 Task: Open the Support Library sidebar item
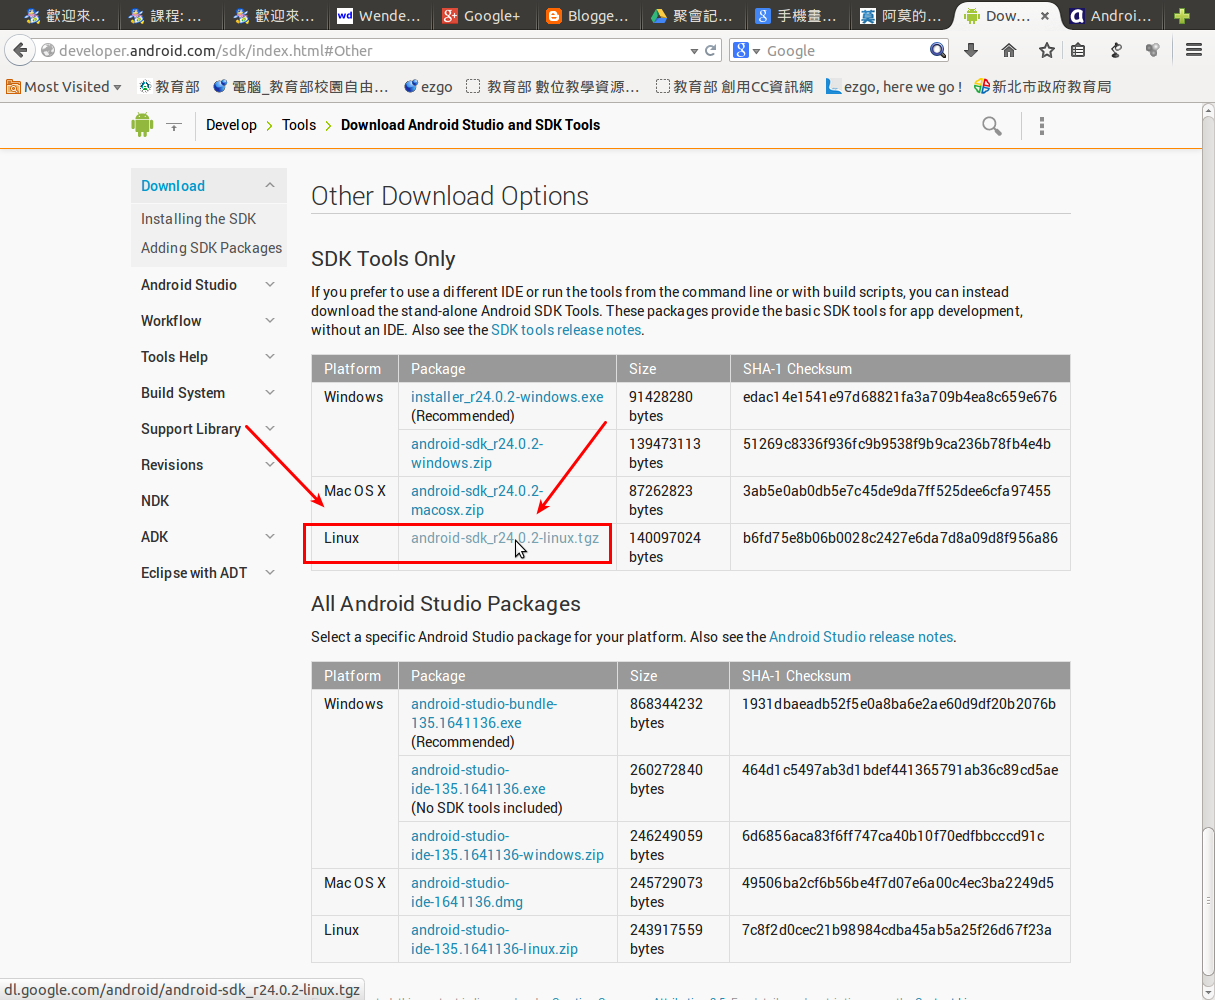pyautogui.click(x=191, y=429)
